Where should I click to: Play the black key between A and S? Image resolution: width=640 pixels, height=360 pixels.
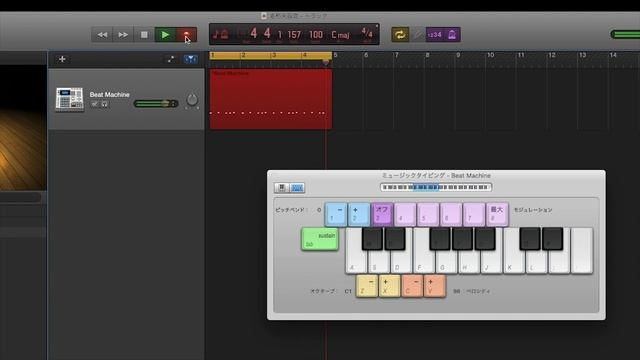point(372,238)
